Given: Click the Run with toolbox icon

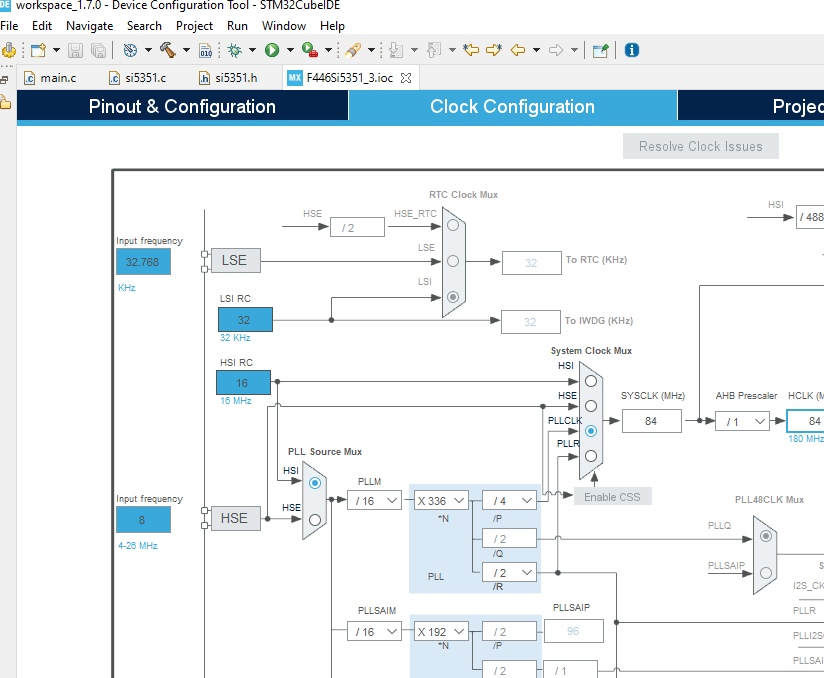Looking at the screenshot, I should (310, 50).
